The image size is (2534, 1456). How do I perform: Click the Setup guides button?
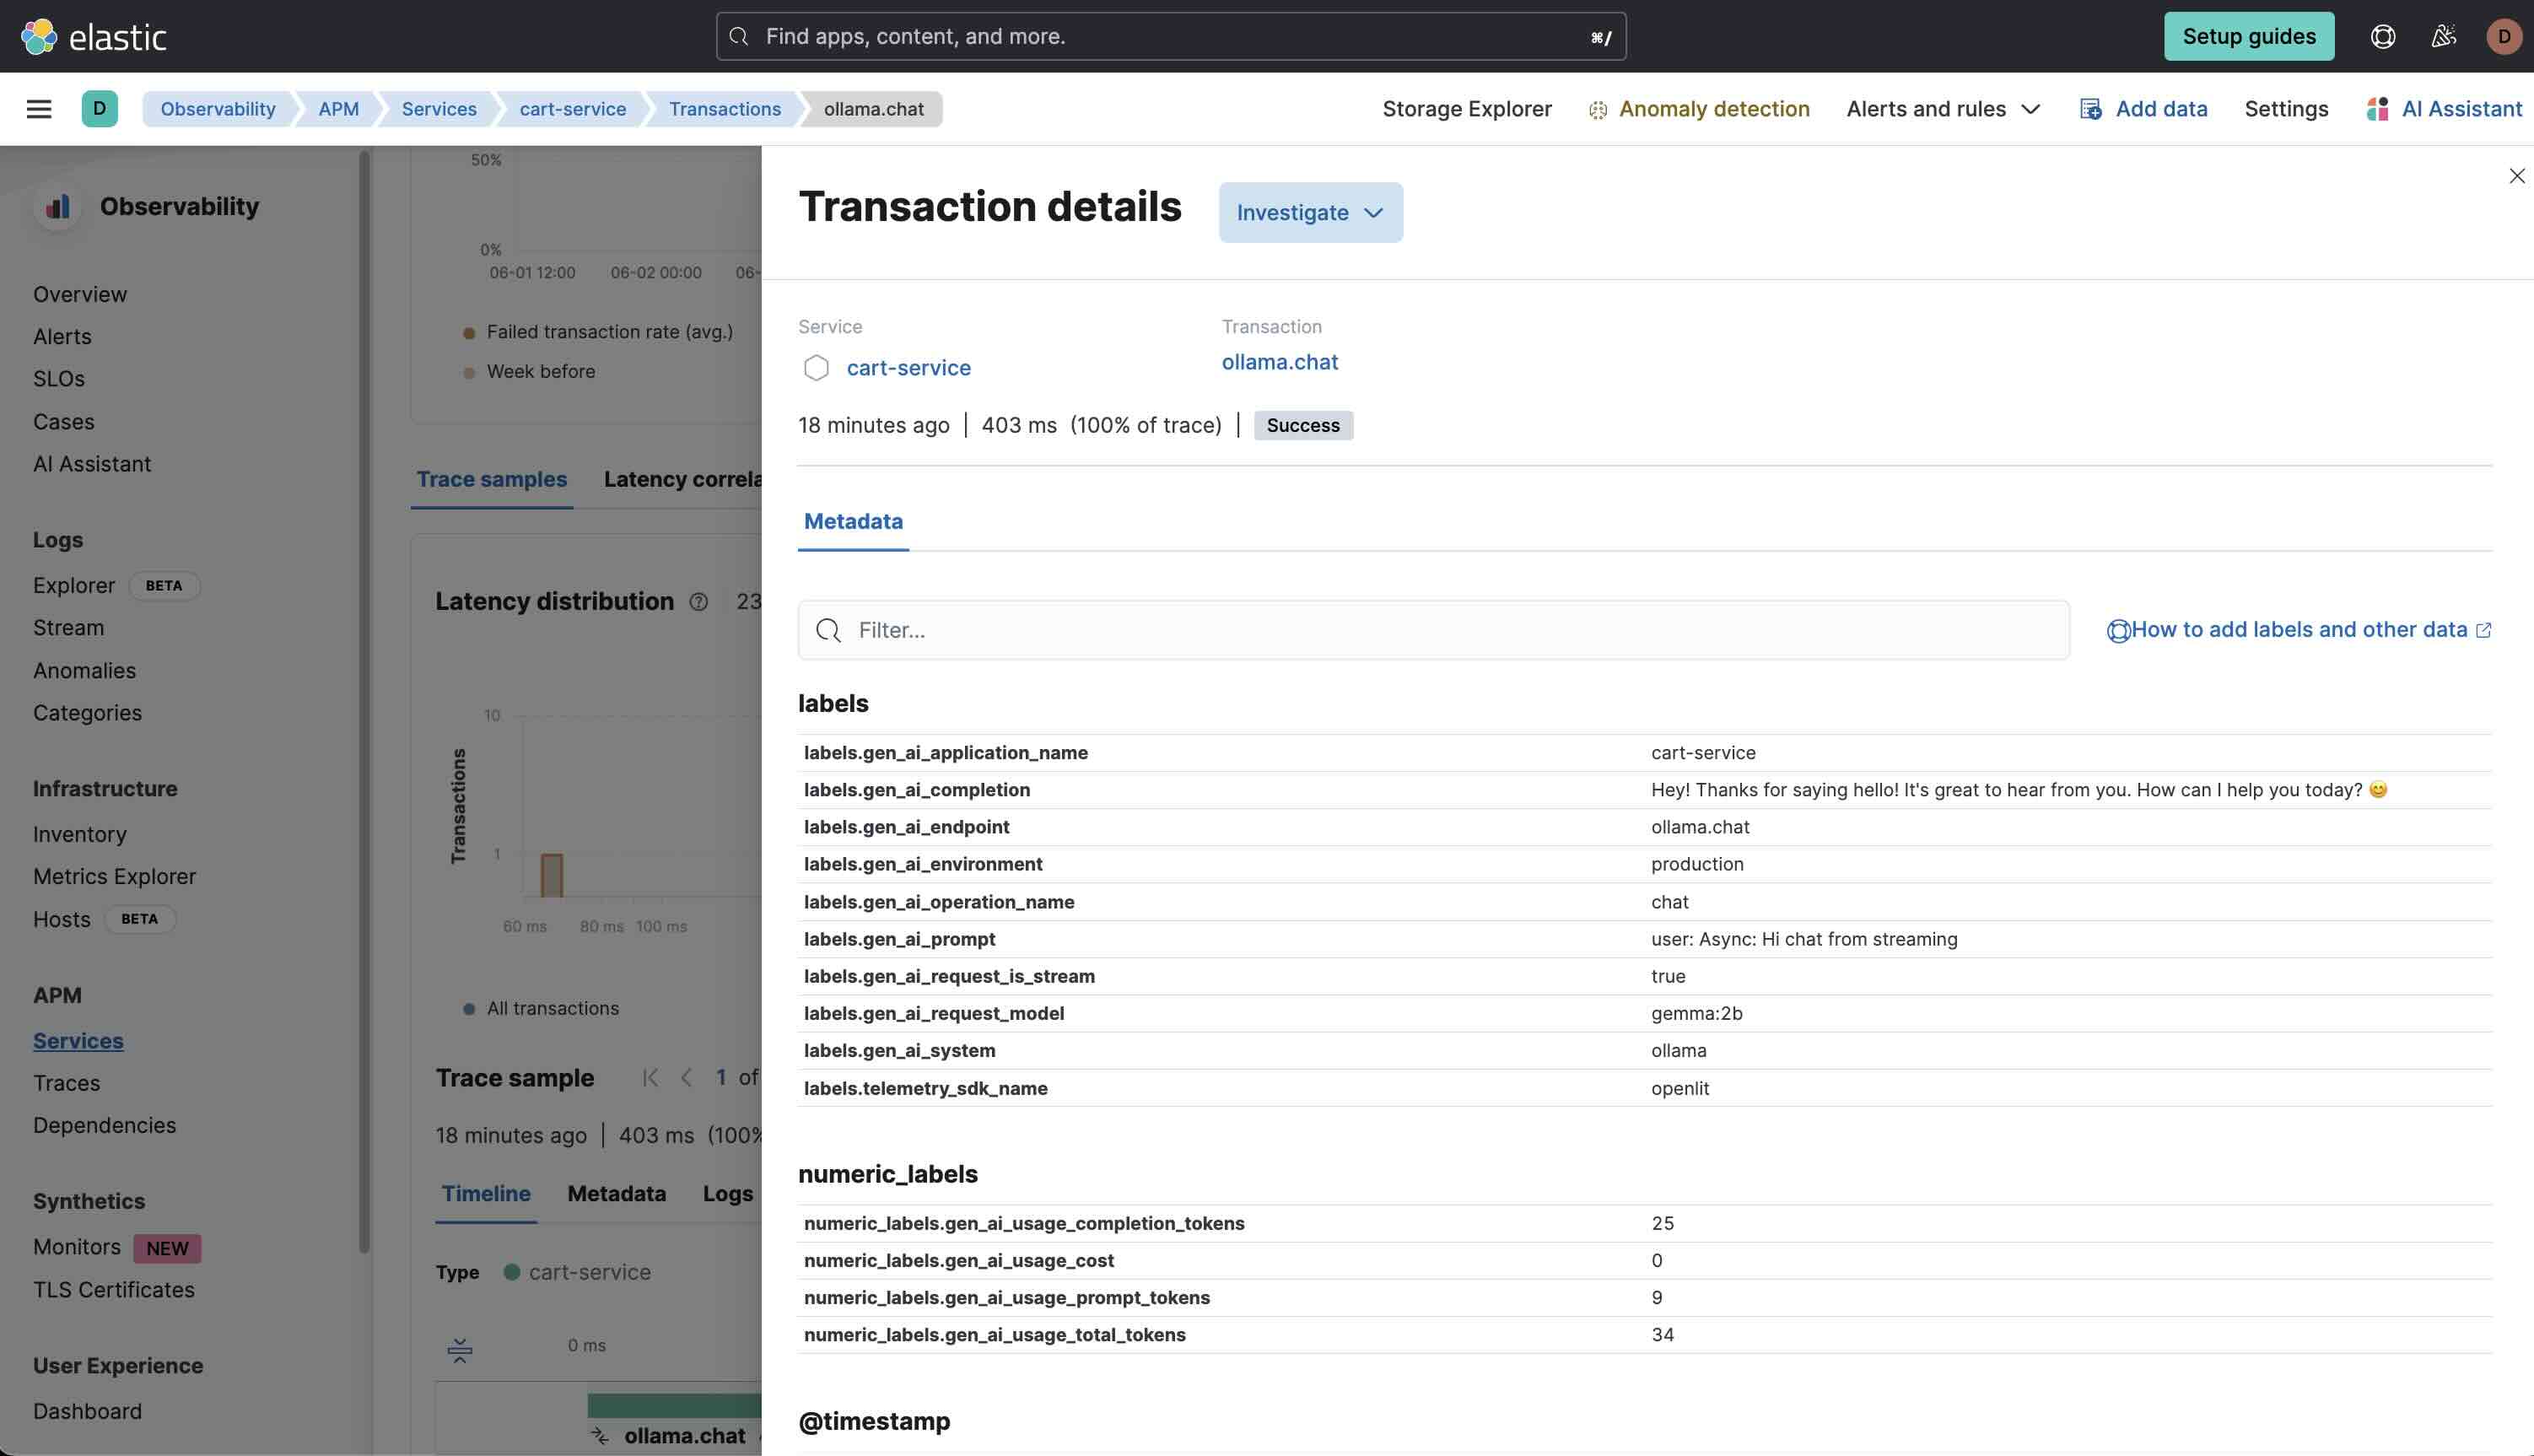tap(2248, 37)
